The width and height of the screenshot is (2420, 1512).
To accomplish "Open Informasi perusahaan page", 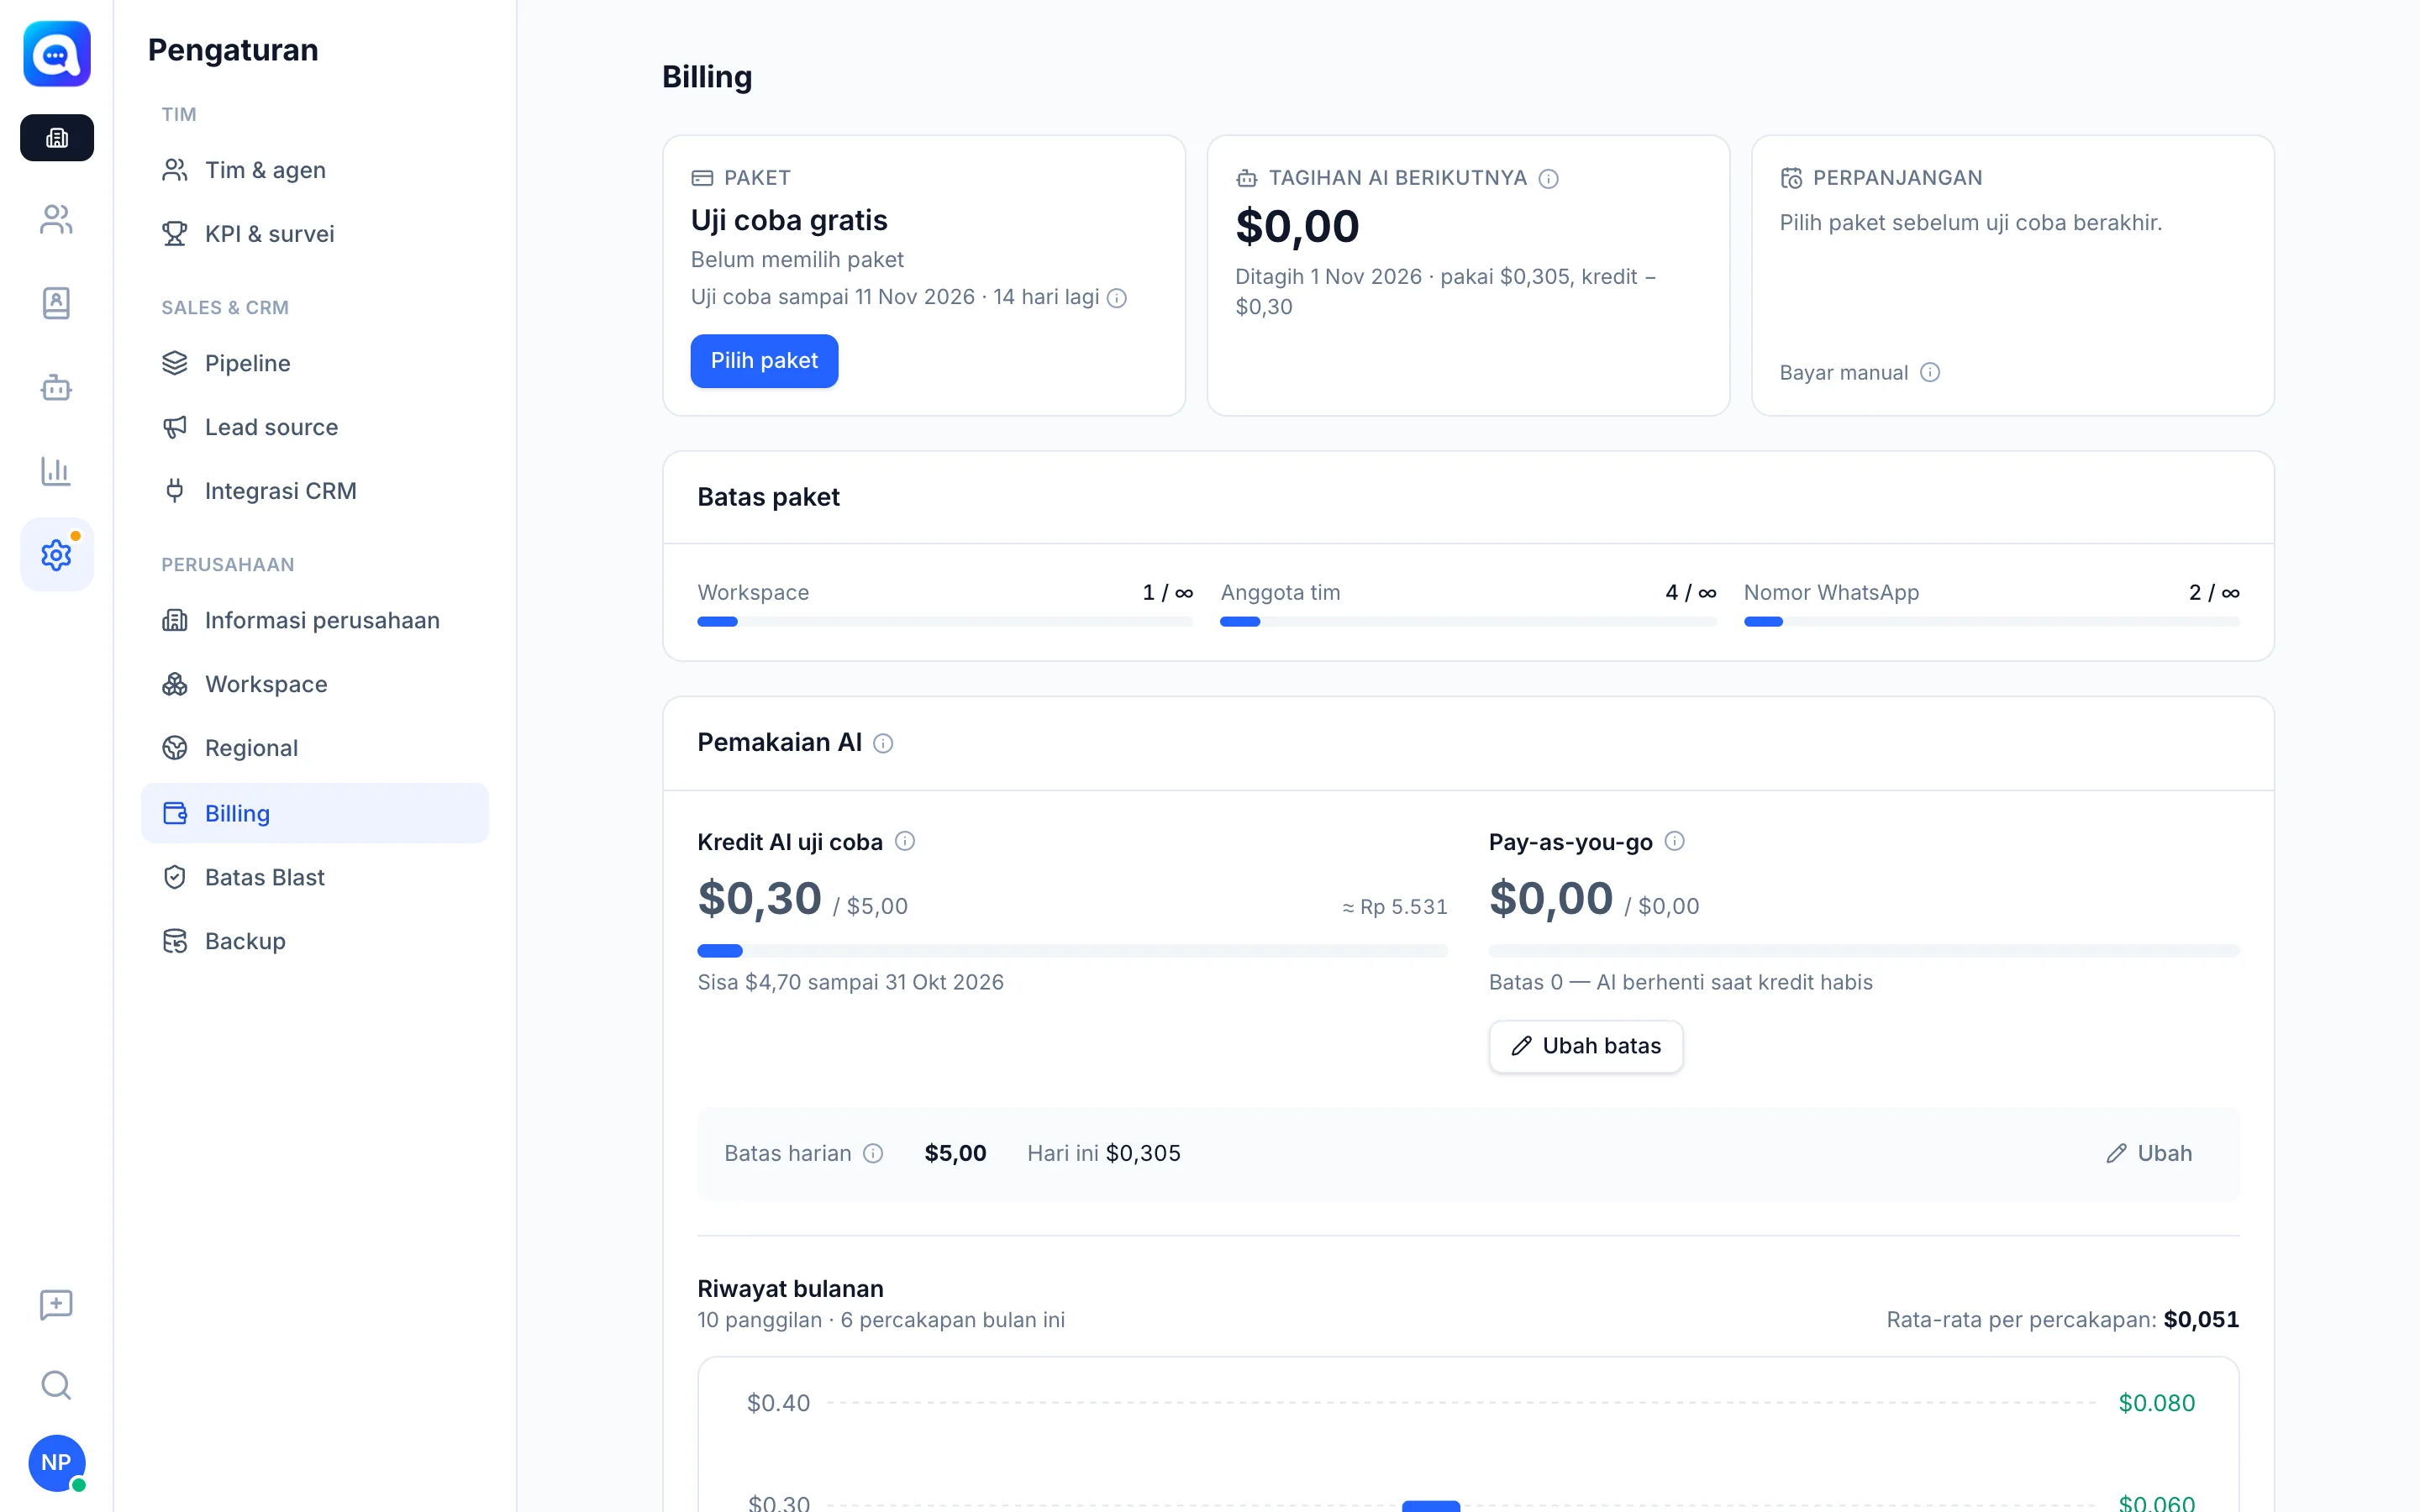I will pyautogui.click(x=315, y=620).
